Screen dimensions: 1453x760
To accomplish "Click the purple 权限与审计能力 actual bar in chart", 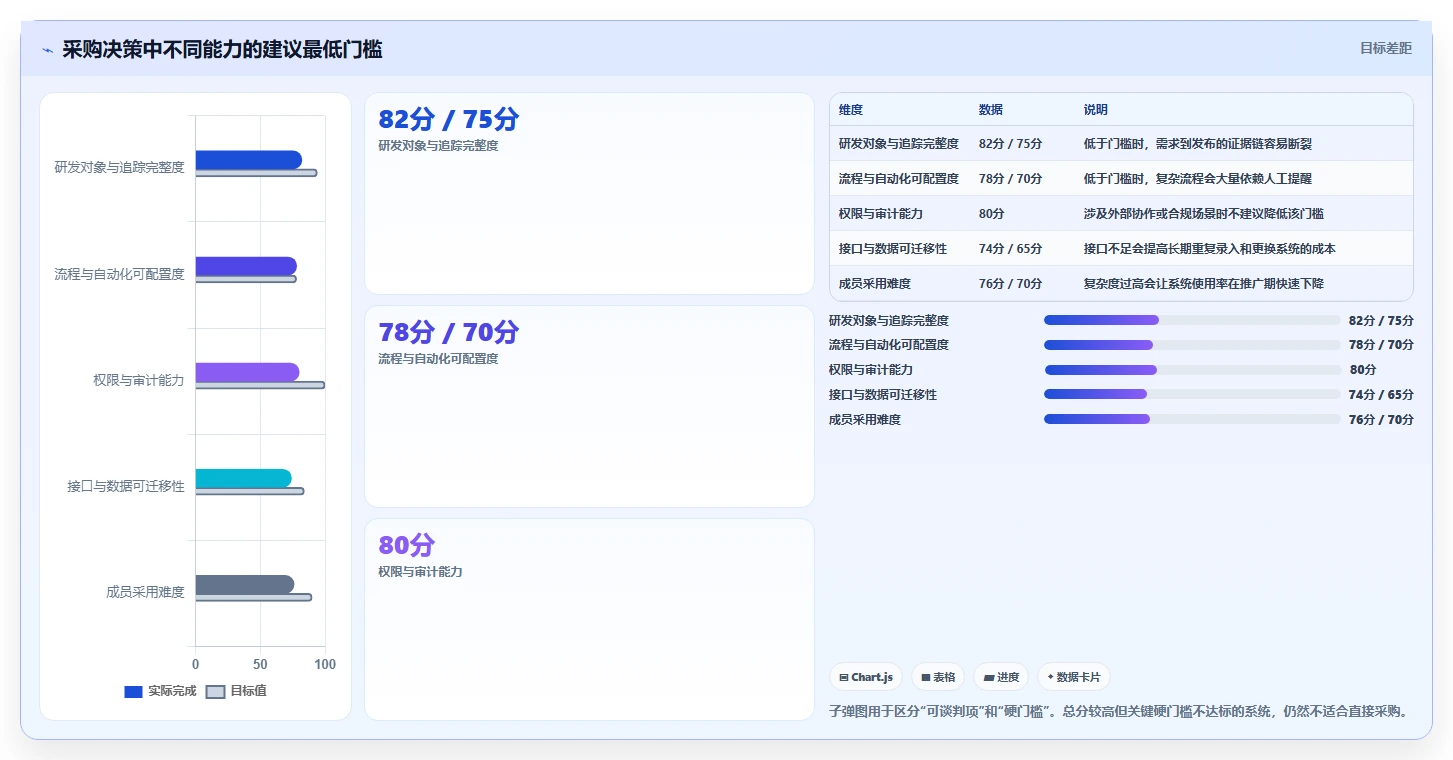I will (247, 372).
